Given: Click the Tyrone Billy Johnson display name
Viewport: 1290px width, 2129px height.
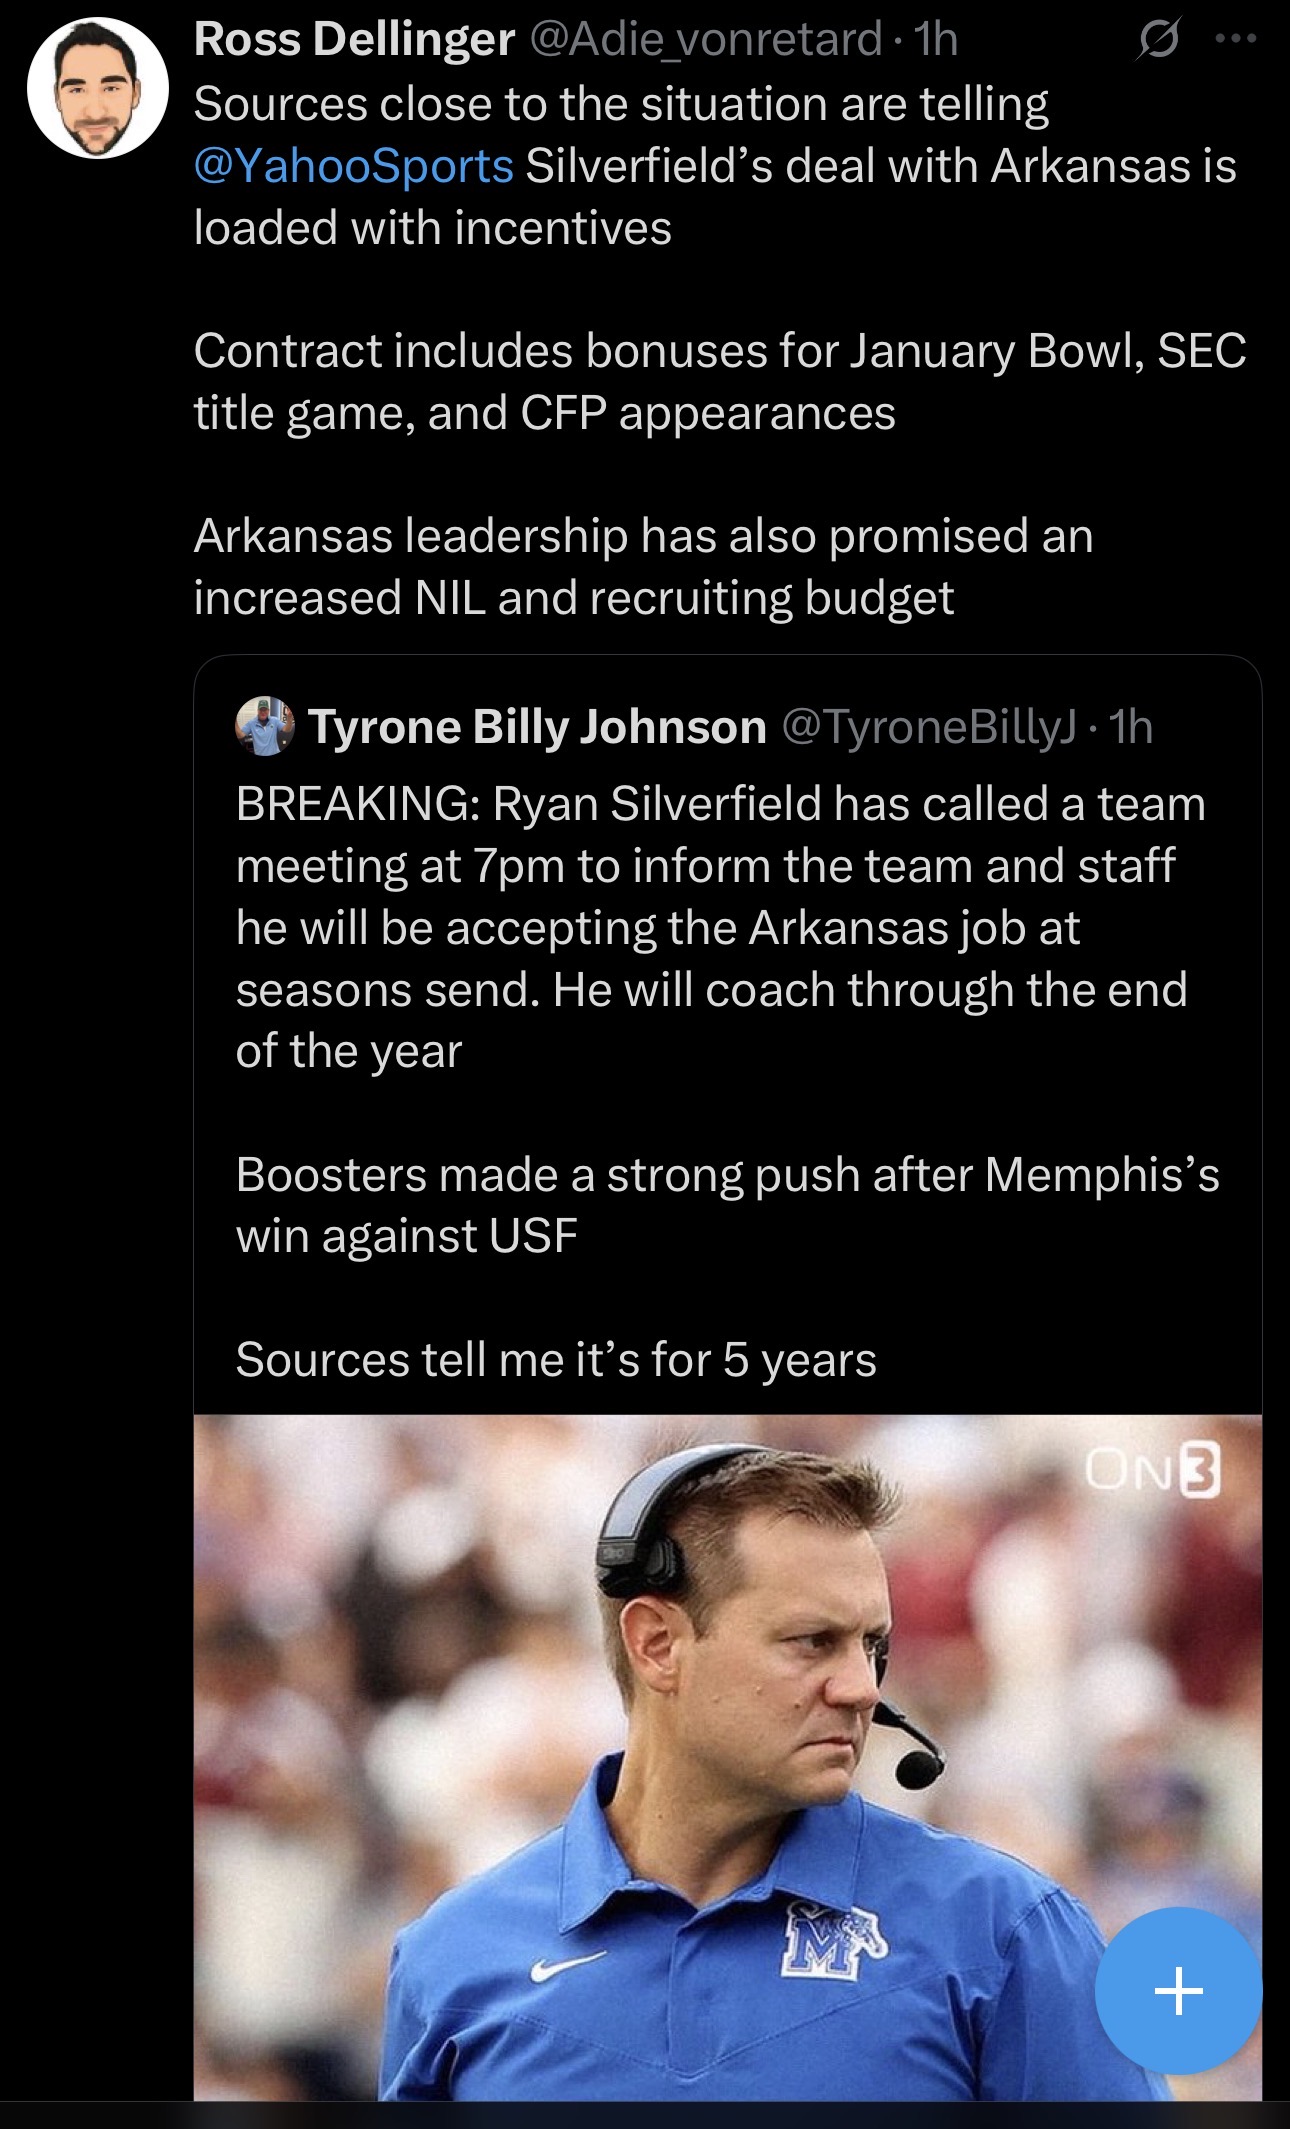Looking at the screenshot, I should pyautogui.click(x=537, y=727).
